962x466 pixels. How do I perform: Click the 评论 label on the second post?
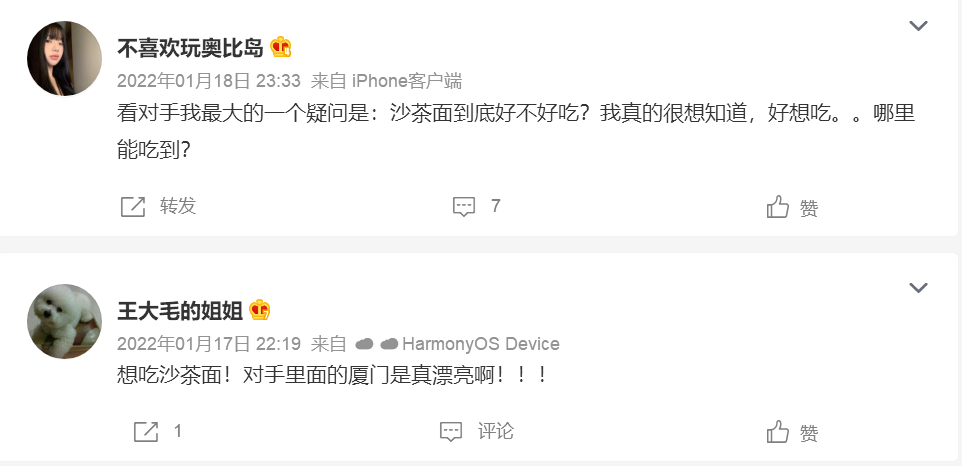(x=496, y=431)
